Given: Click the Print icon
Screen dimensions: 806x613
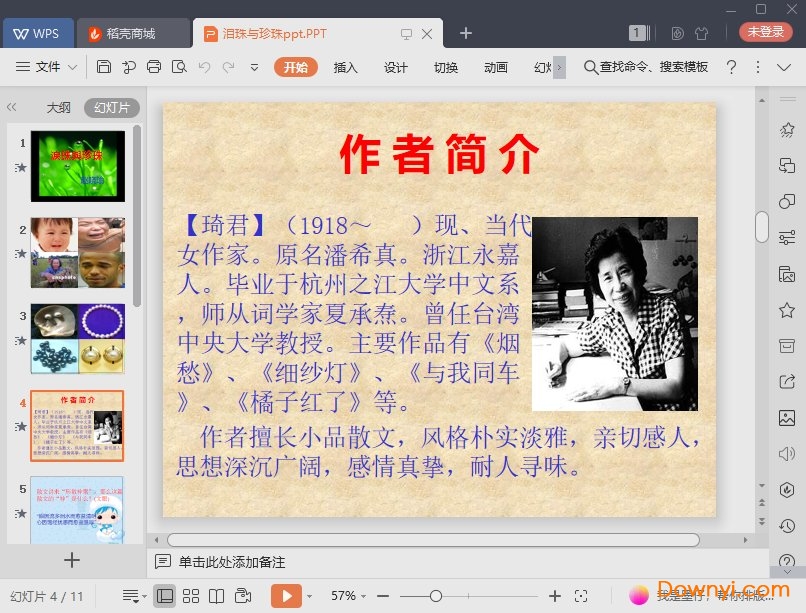Looking at the screenshot, I should coord(154,67).
